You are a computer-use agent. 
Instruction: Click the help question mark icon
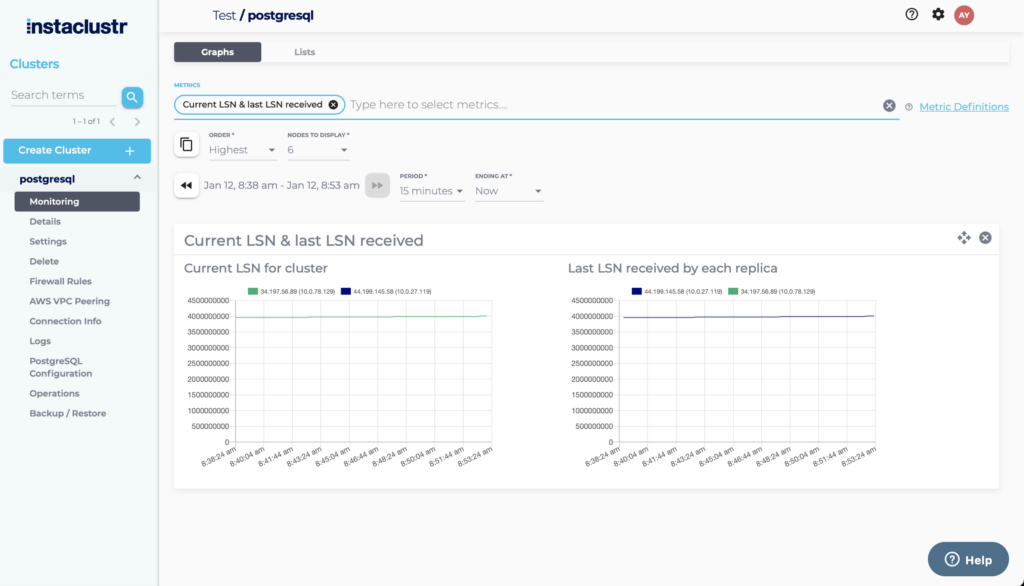point(911,14)
